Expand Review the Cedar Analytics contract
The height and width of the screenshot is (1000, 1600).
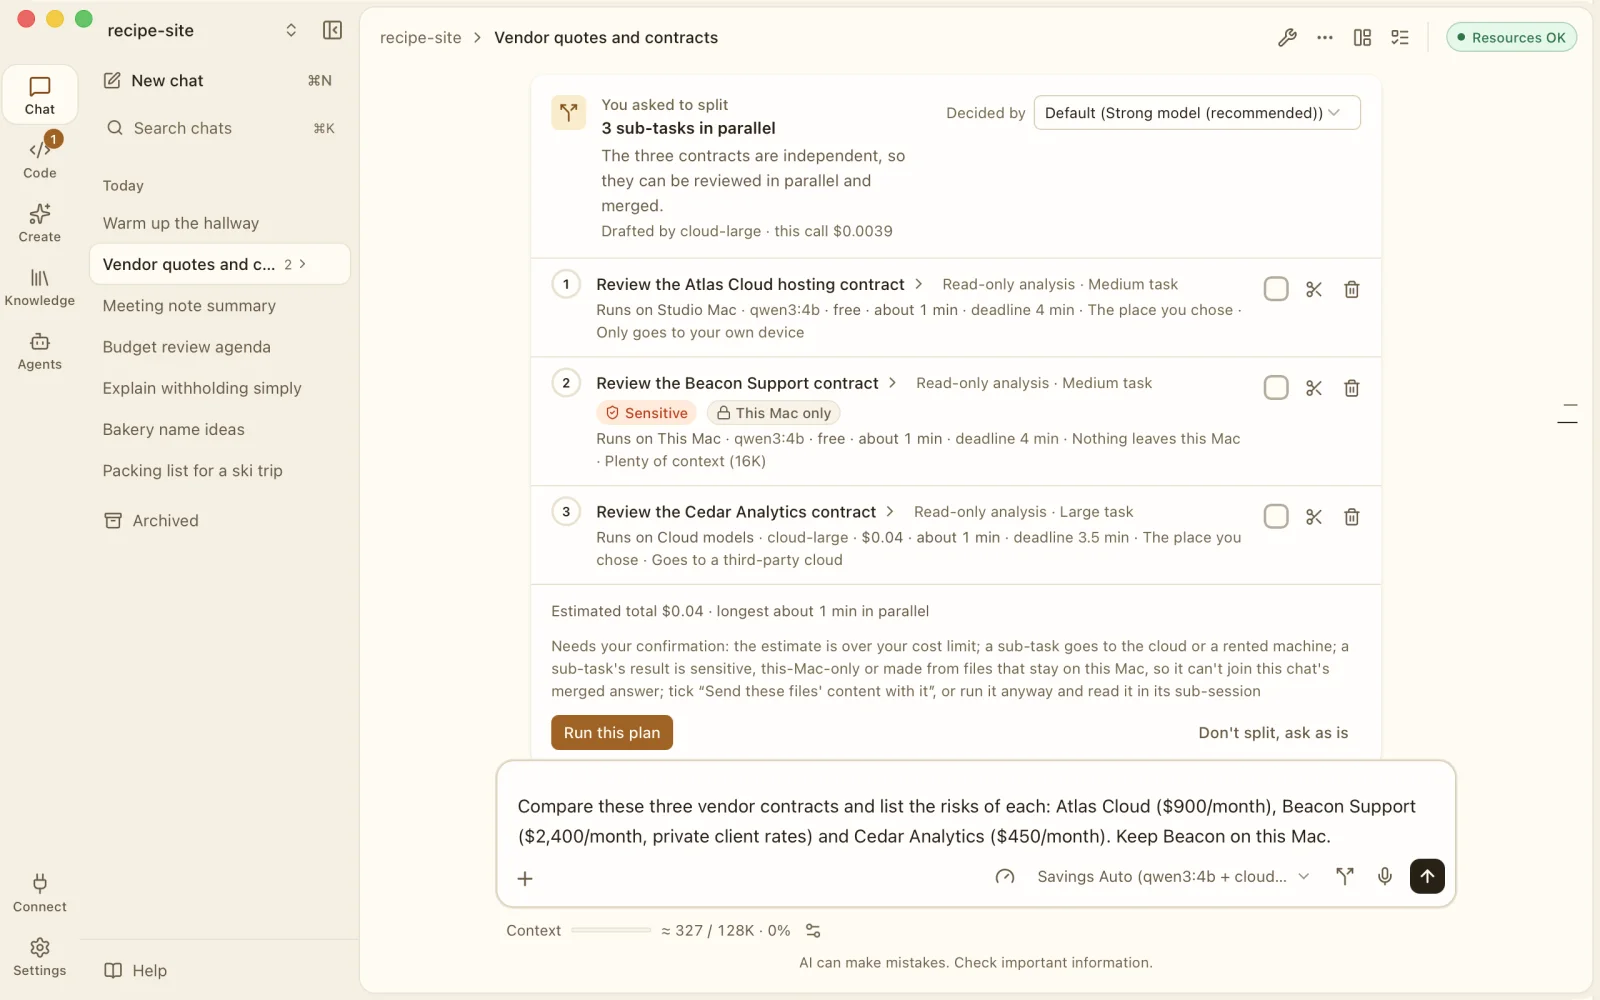point(746,513)
